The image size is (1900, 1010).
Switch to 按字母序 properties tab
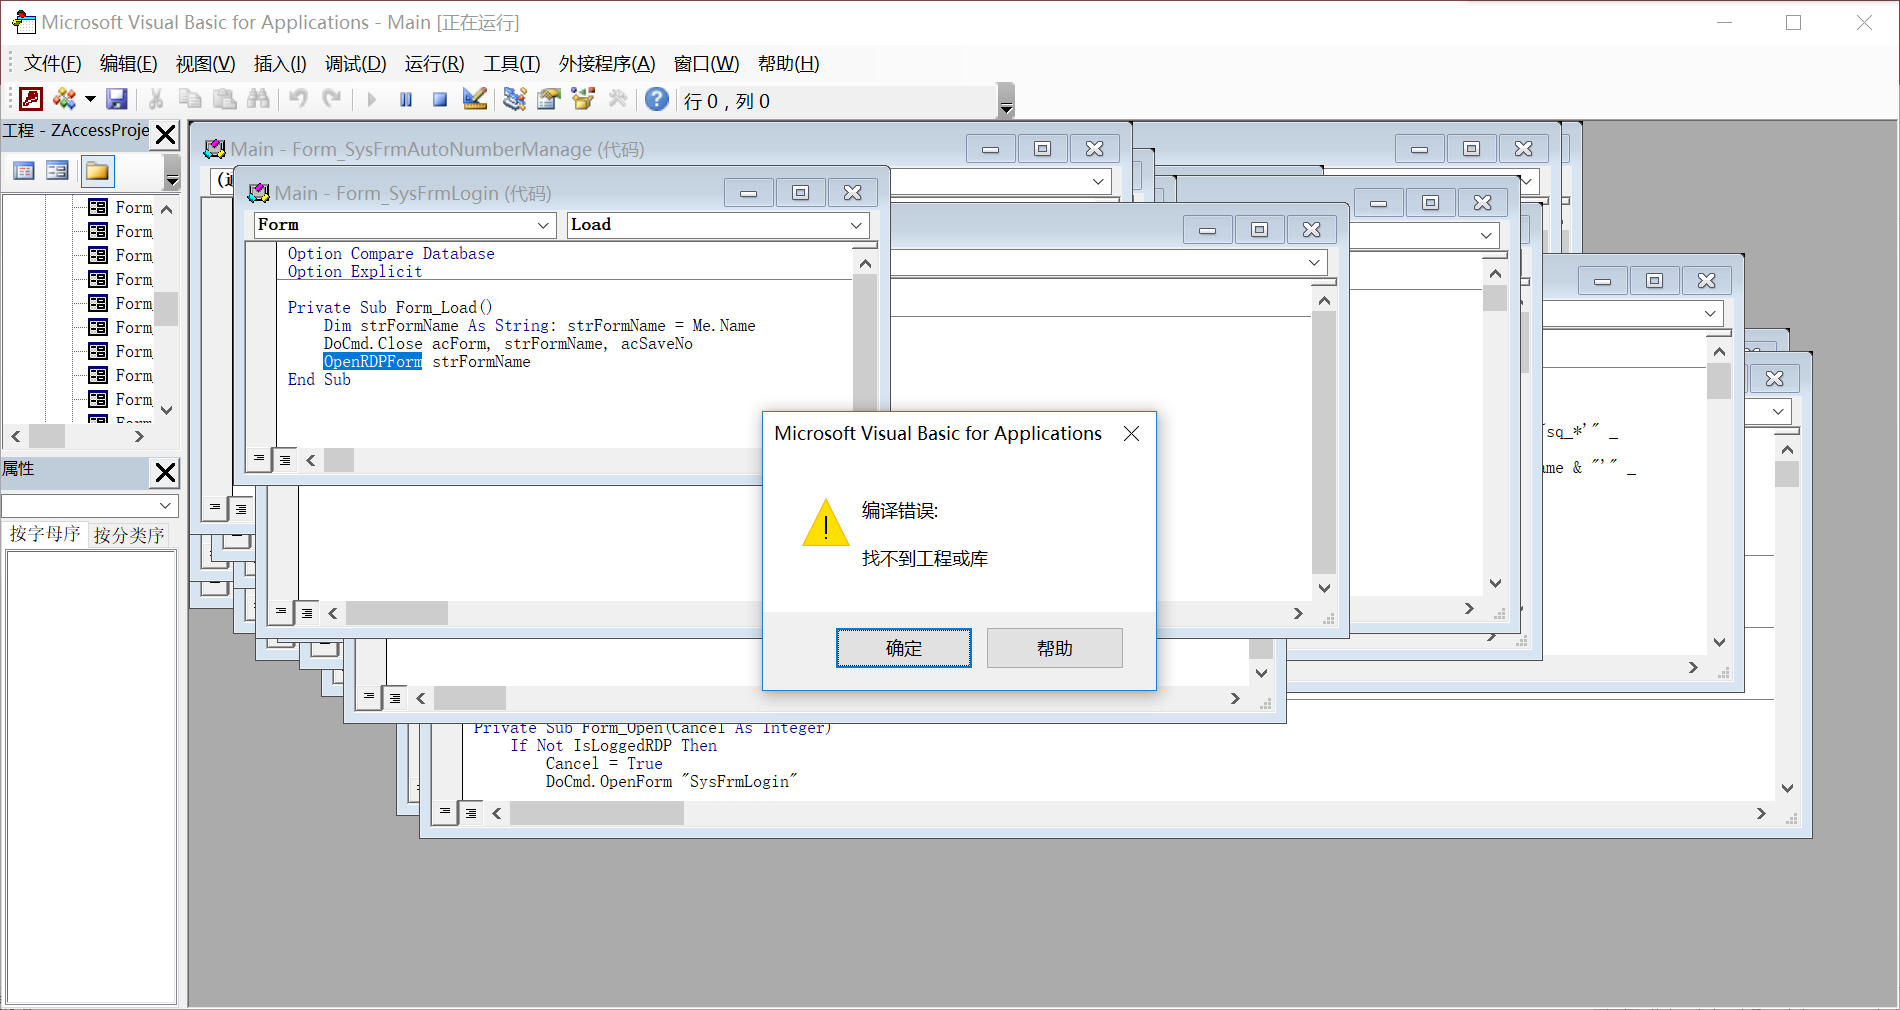point(45,534)
